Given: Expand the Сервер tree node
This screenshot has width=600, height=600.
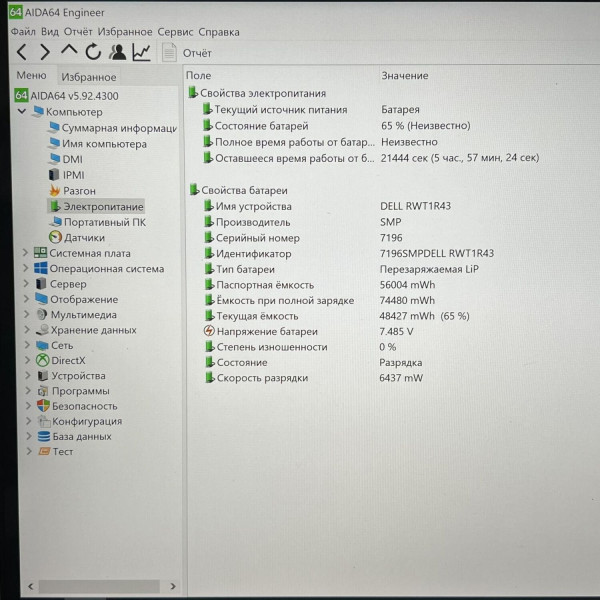Looking at the screenshot, I should pyautogui.click(x=26, y=284).
